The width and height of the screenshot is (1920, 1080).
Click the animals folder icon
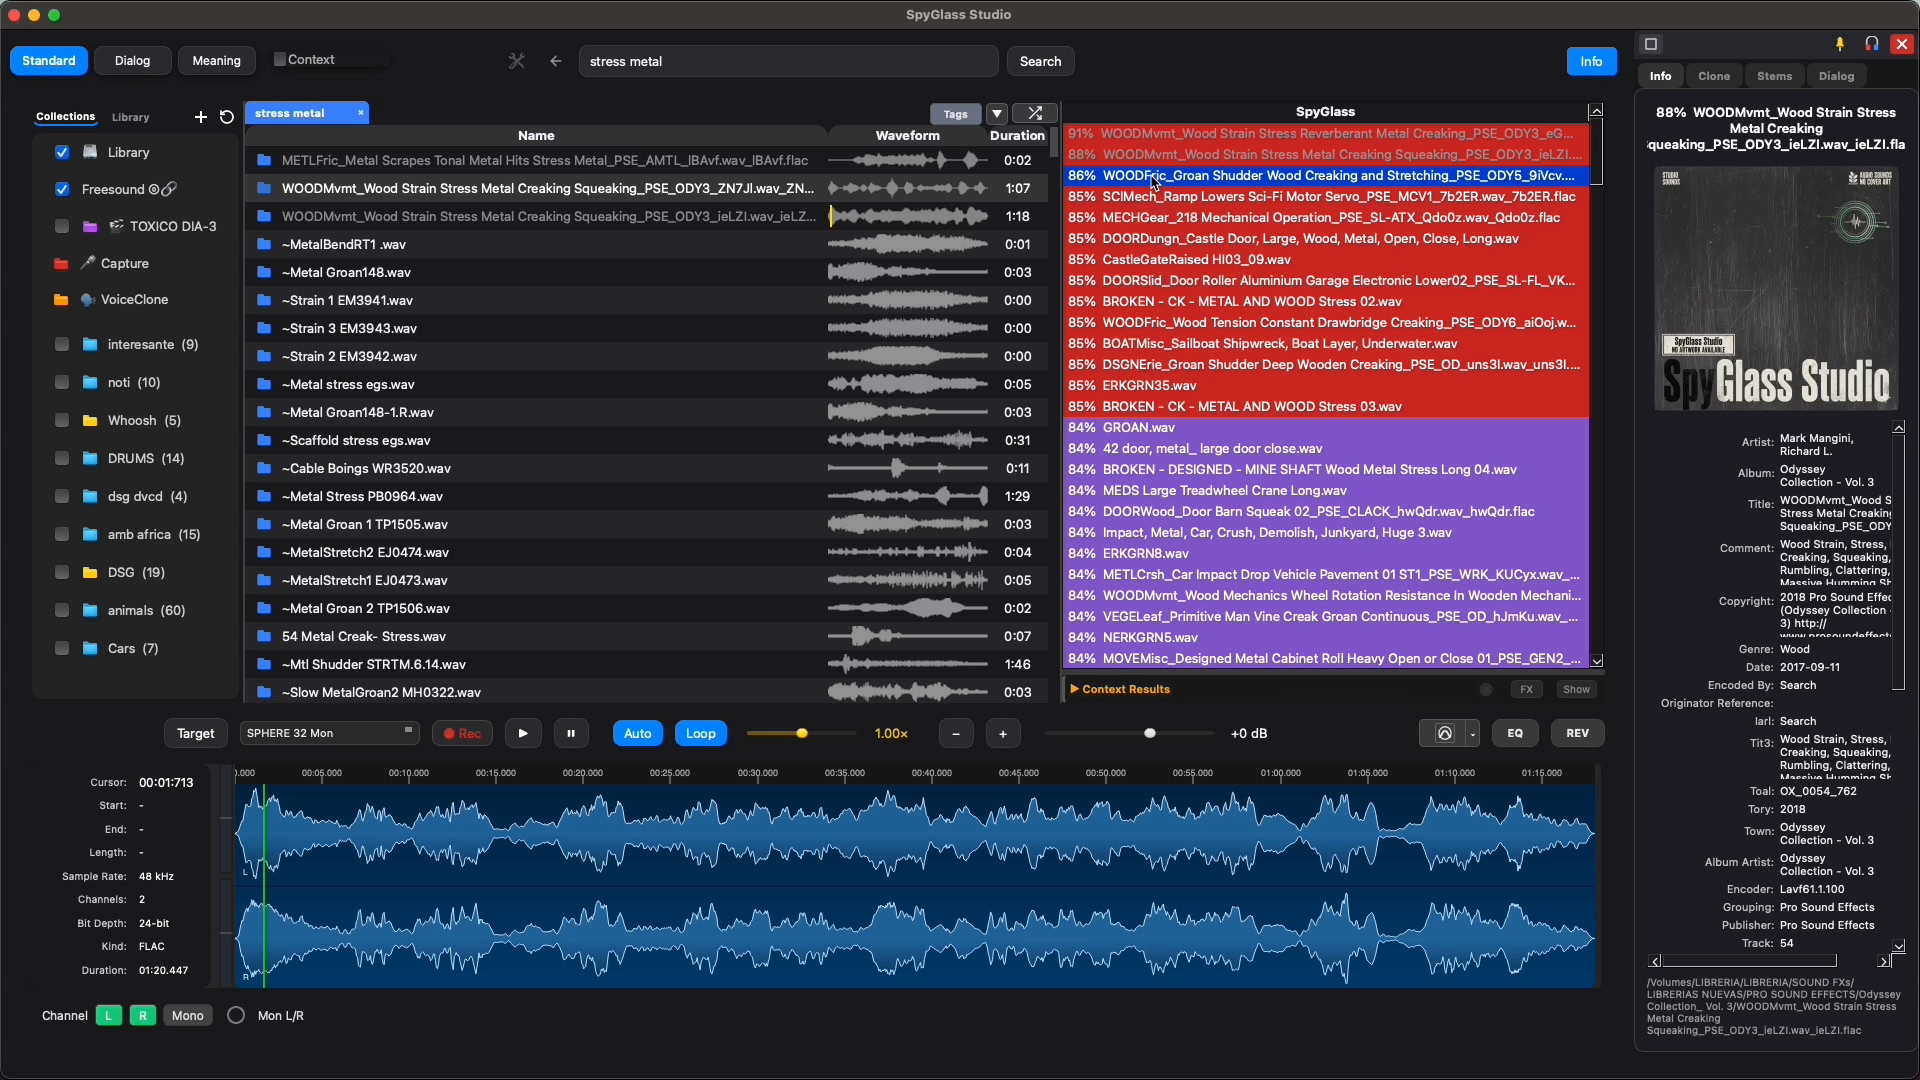pyautogui.click(x=90, y=610)
